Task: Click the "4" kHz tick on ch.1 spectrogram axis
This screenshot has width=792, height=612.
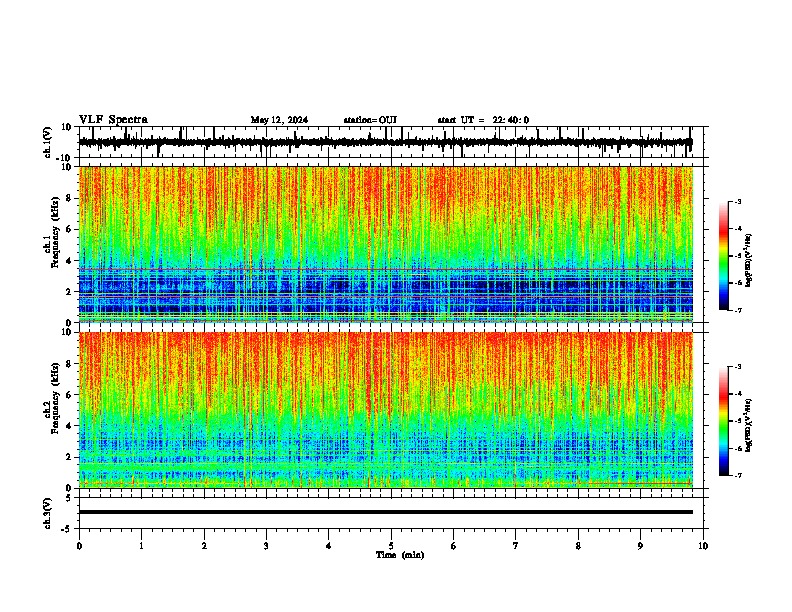Action: [x=70, y=261]
